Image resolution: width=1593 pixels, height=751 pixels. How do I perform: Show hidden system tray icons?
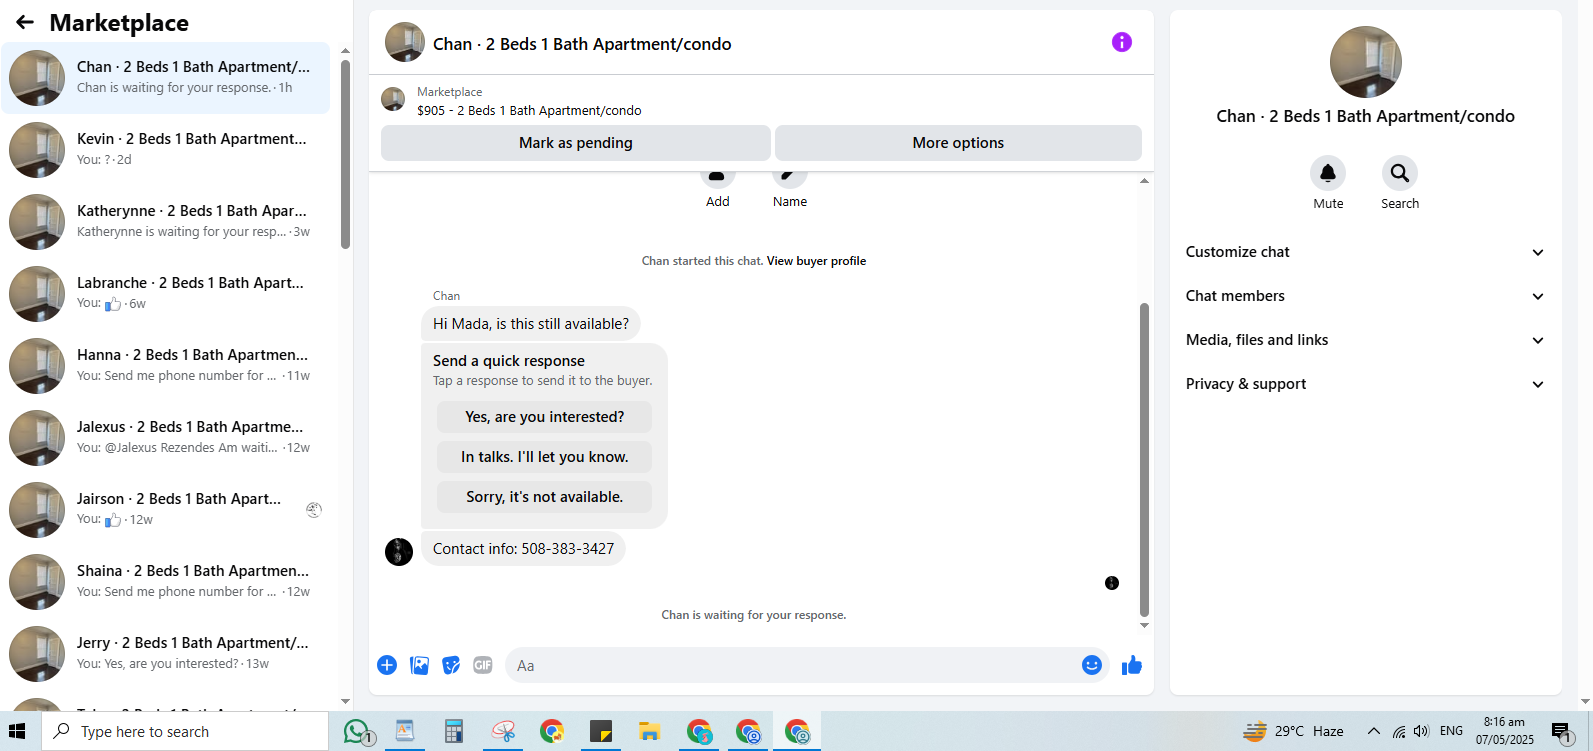coord(1374,731)
